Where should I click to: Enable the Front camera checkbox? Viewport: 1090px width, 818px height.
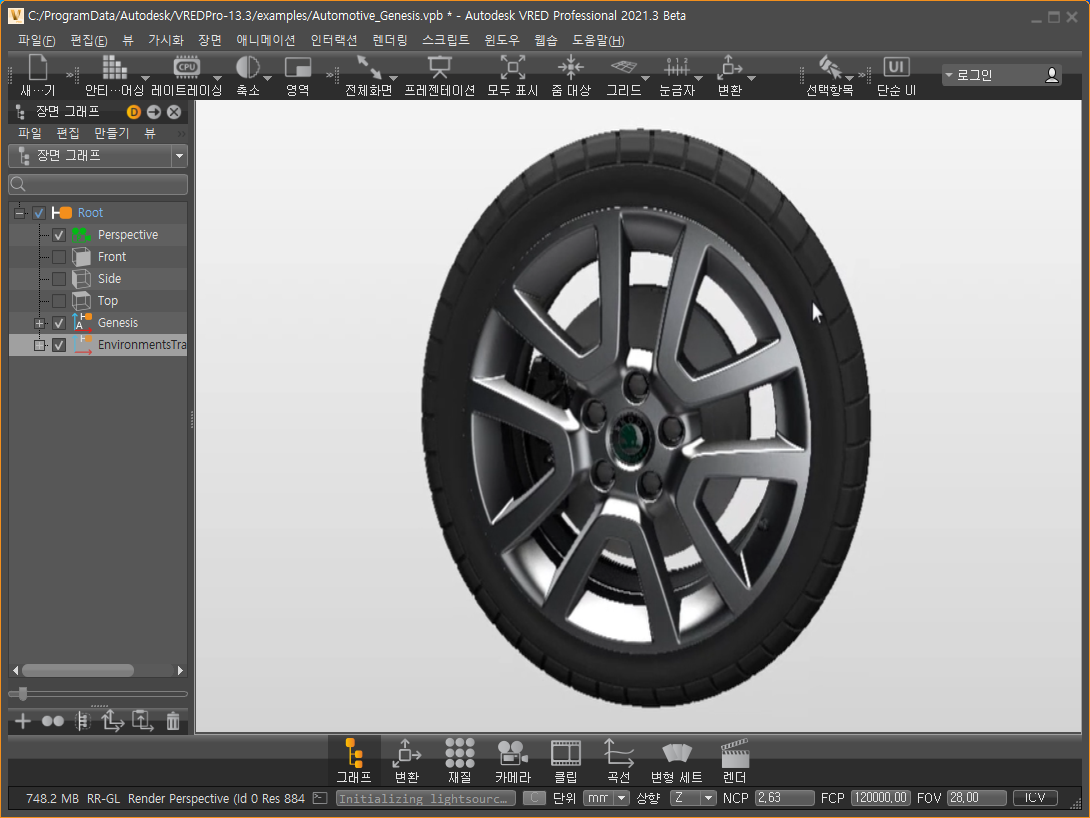pos(59,257)
